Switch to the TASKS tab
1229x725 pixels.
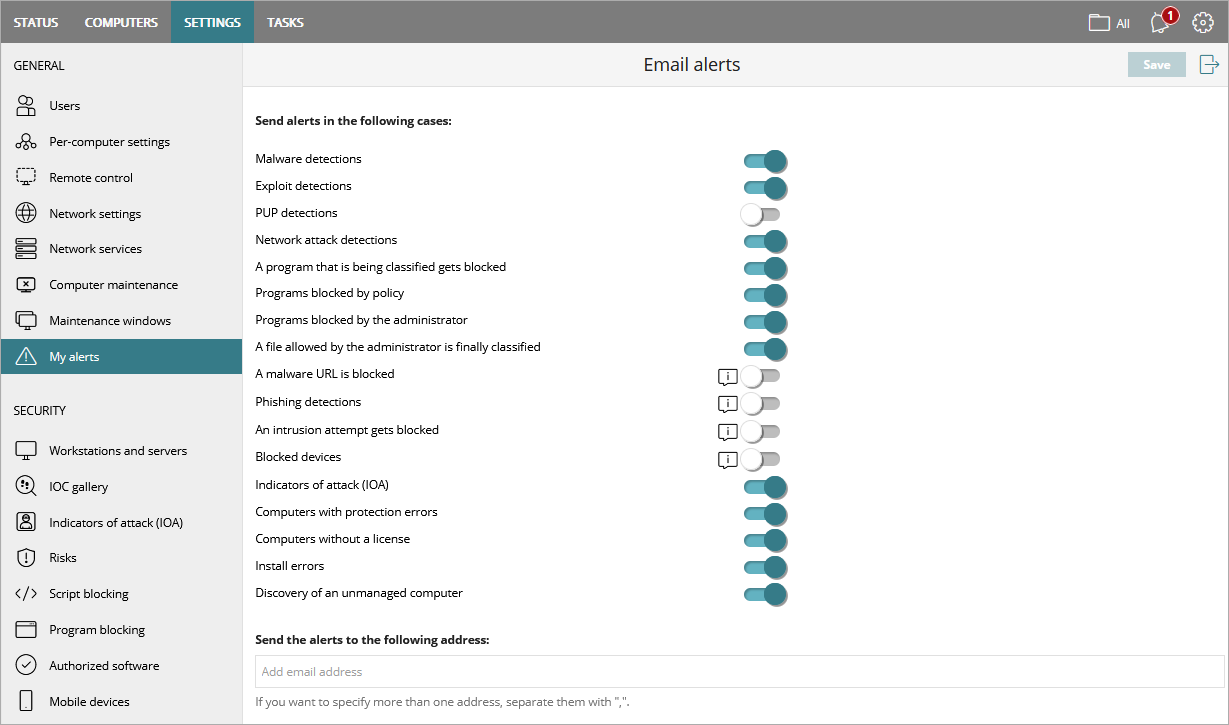coord(285,21)
